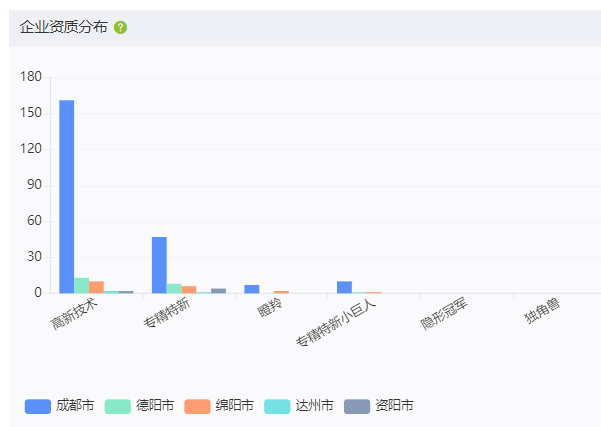The image size is (601, 427).
Task: Click the 高新技术 axis label
Action: click(76, 313)
